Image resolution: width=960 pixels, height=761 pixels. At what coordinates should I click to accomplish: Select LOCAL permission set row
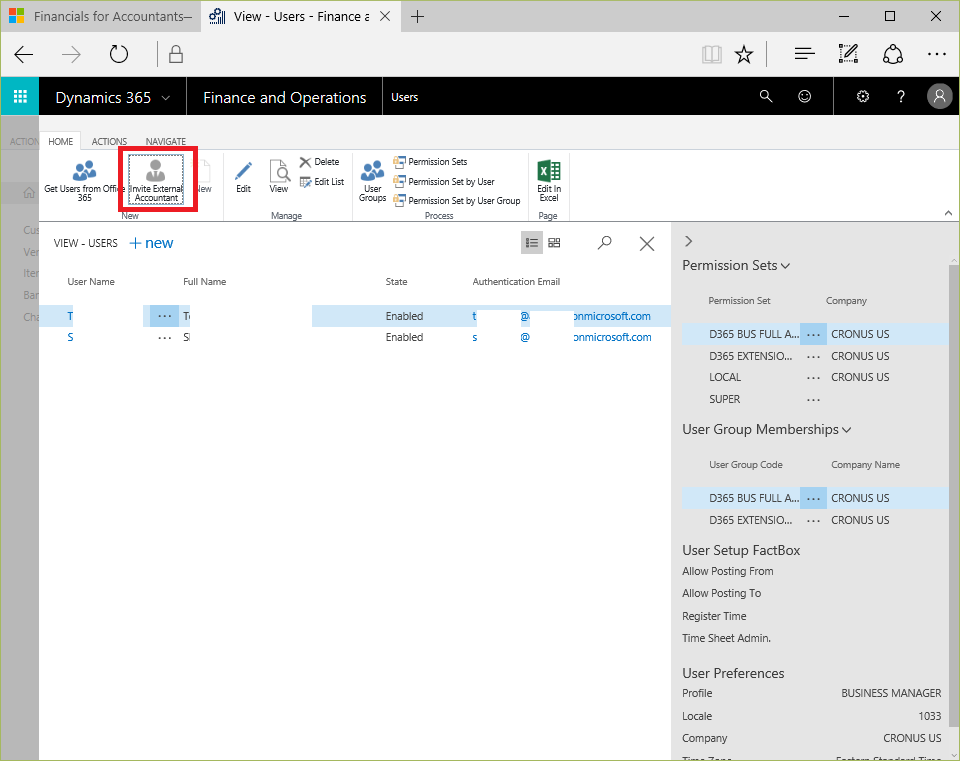tap(814, 378)
